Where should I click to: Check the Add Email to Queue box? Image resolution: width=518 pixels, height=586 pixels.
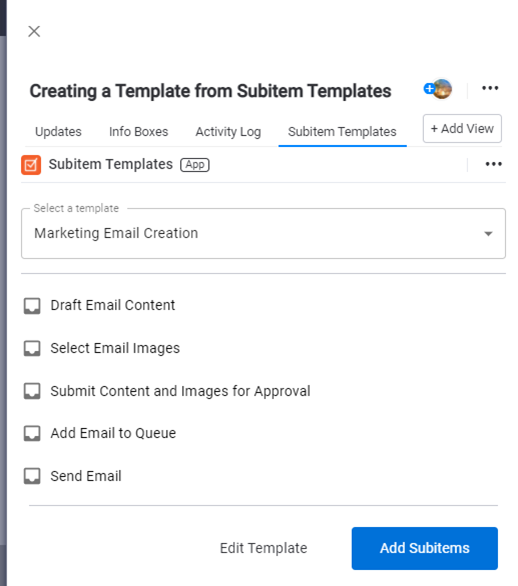point(32,434)
